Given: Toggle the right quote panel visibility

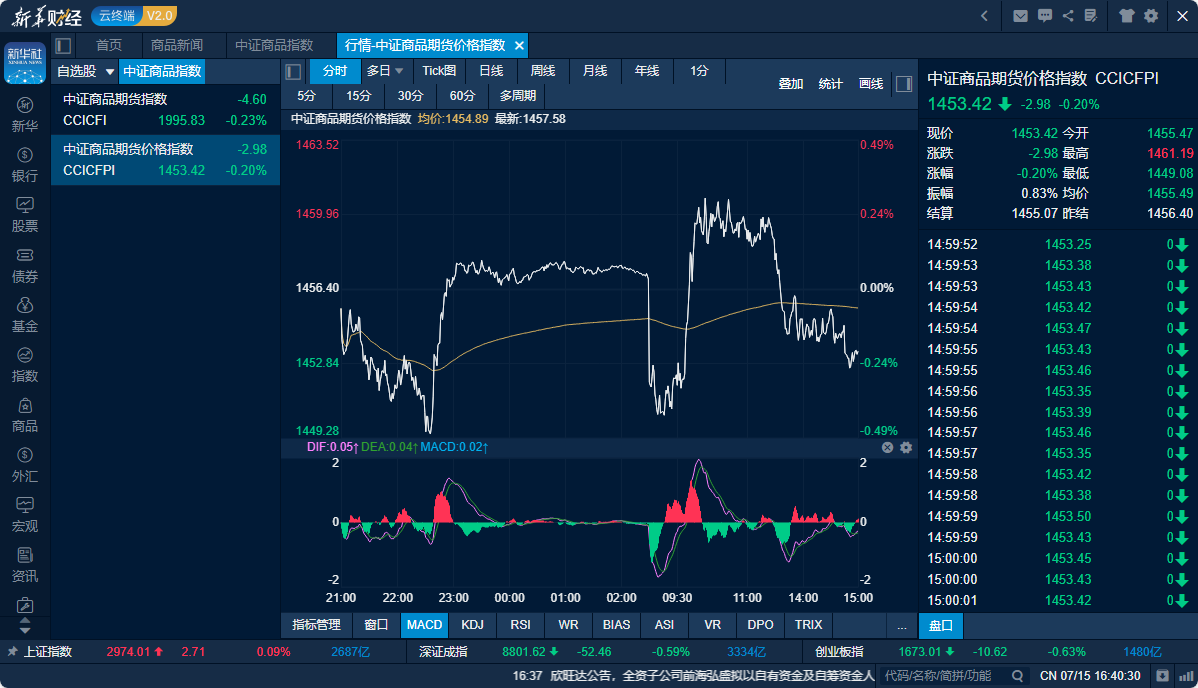Looking at the screenshot, I should coord(903,84).
